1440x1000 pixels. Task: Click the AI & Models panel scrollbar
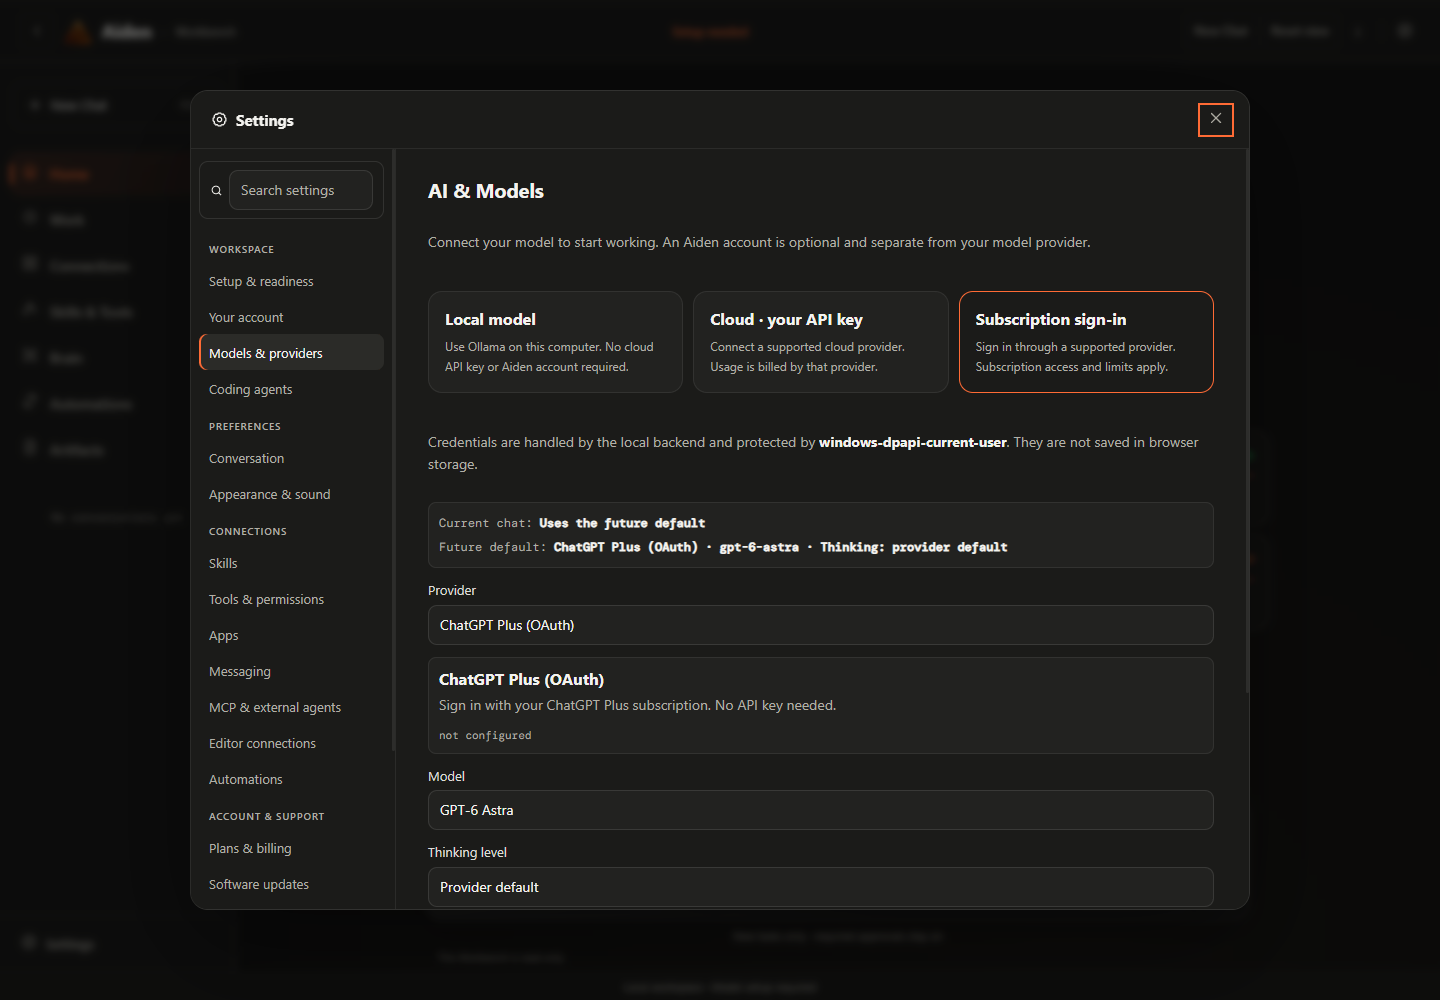1246,421
